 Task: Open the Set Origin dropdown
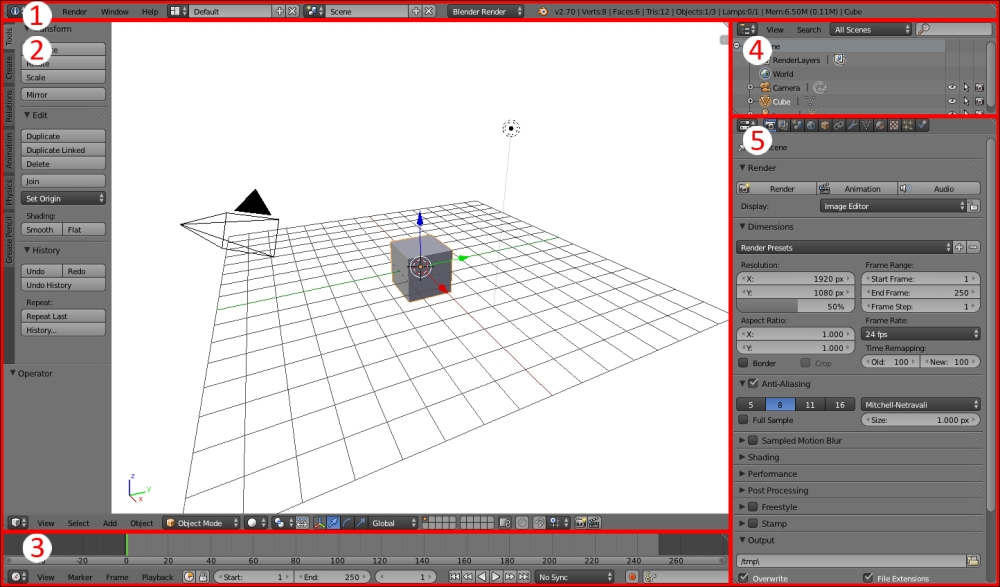[63, 198]
